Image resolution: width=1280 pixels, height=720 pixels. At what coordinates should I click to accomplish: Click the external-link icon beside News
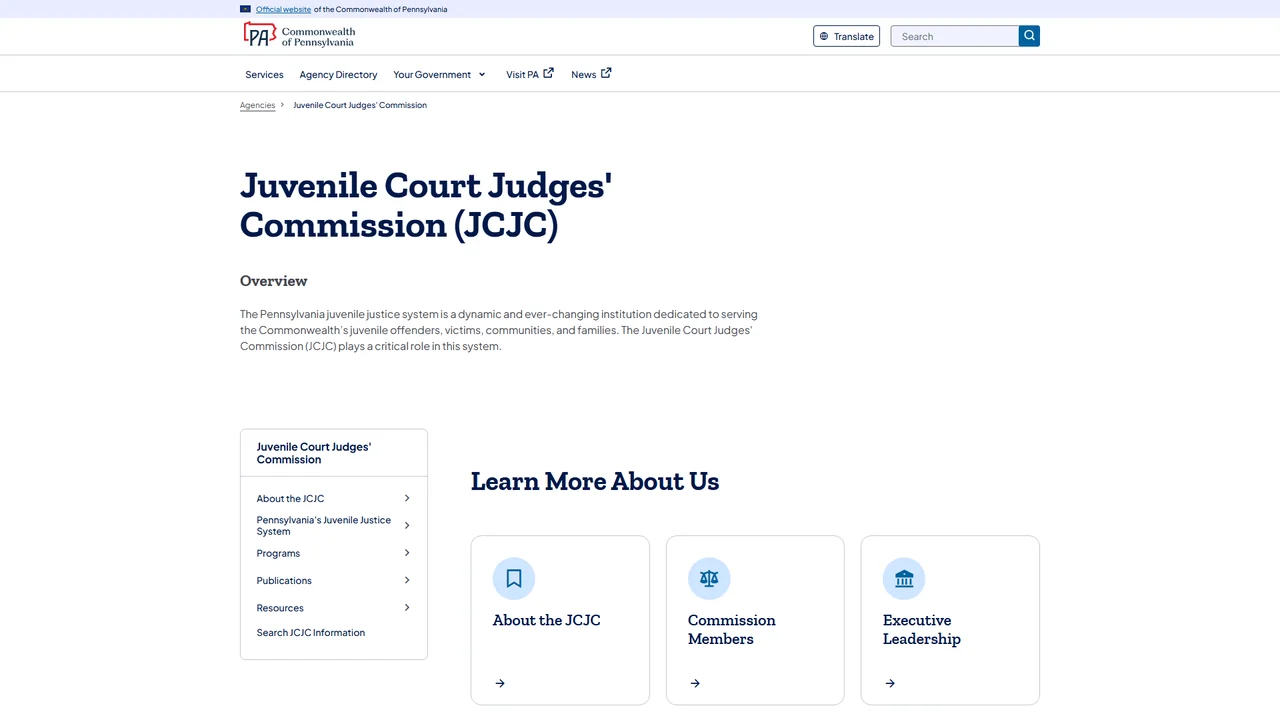(606, 73)
